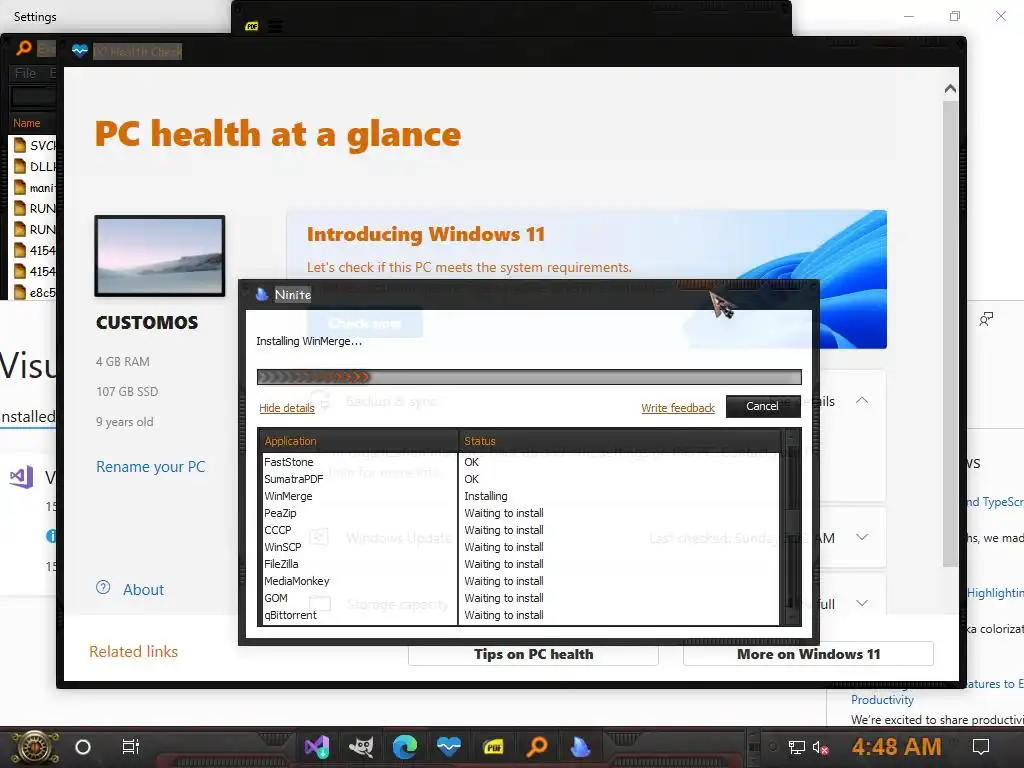The width and height of the screenshot is (1024, 768).
Task: Select the mani file row in background list
Action: click(35, 187)
